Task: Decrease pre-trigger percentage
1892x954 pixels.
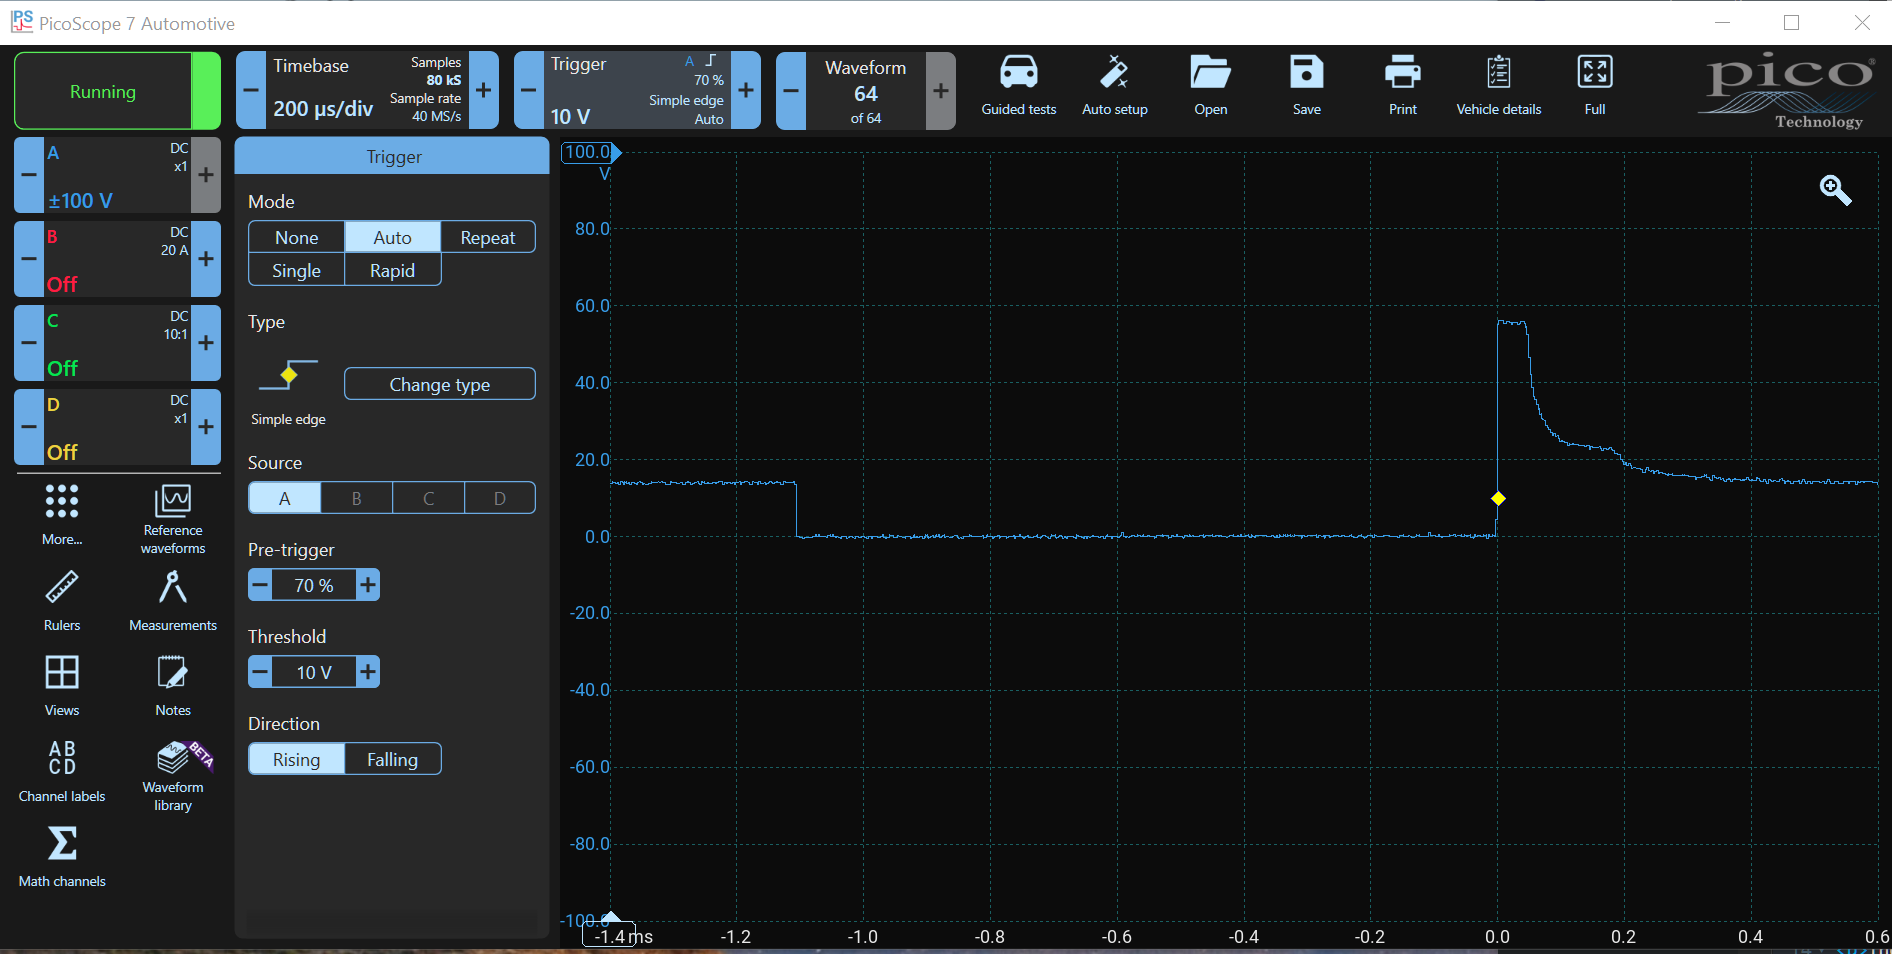Action: [x=260, y=585]
